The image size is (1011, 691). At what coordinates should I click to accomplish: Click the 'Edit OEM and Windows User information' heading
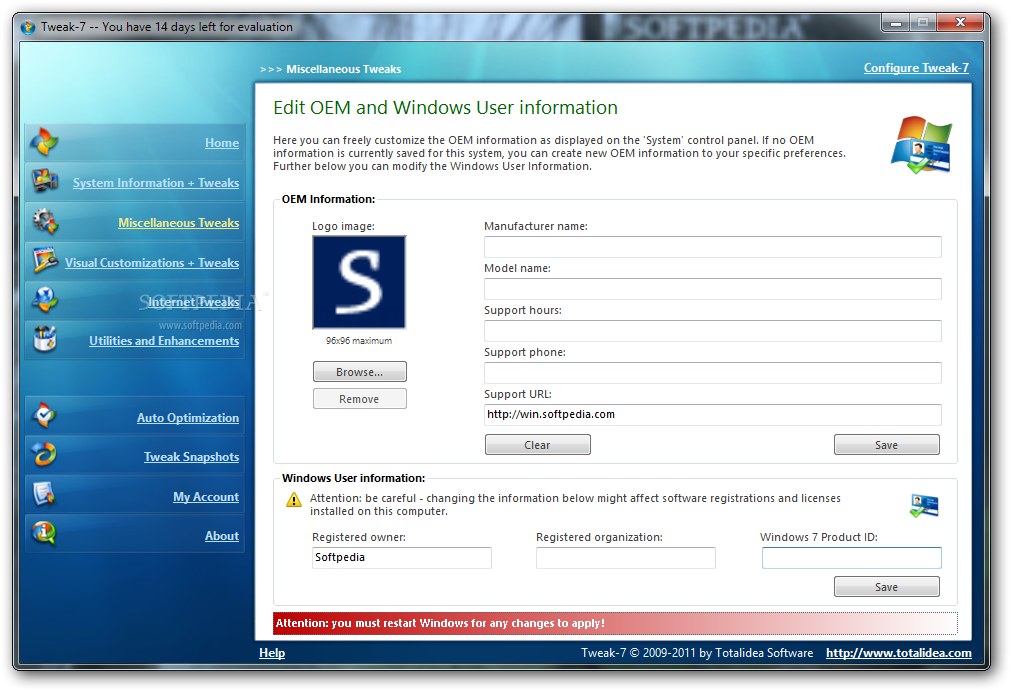(446, 108)
